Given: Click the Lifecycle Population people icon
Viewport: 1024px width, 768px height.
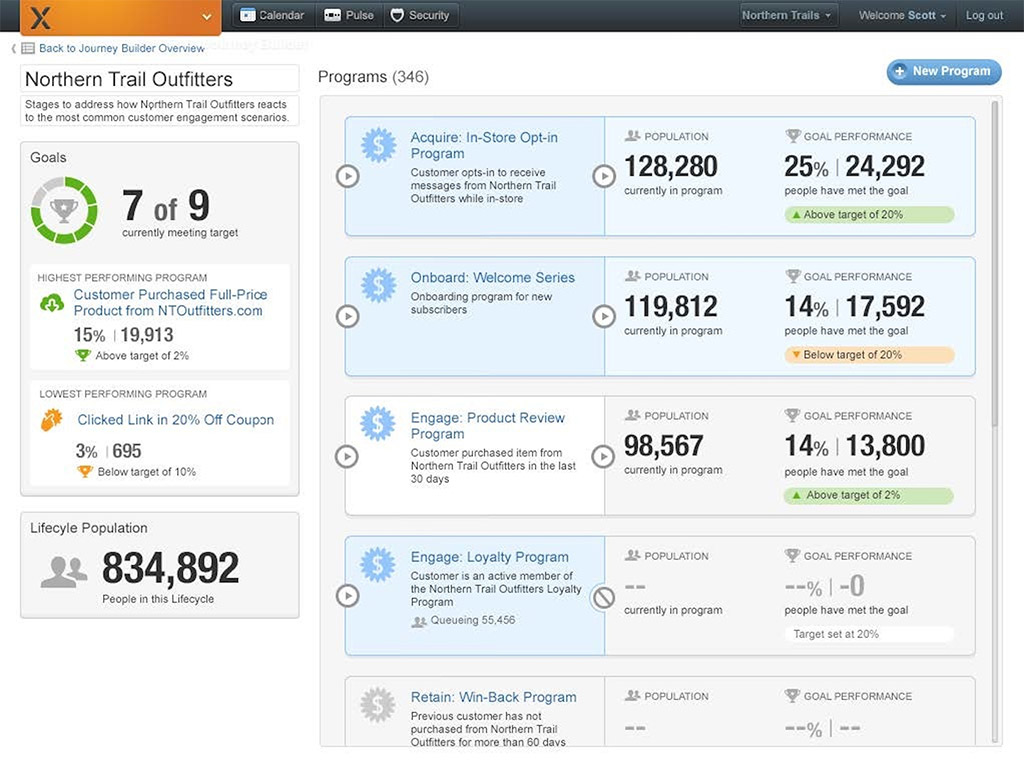Looking at the screenshot, I should 63,572.
